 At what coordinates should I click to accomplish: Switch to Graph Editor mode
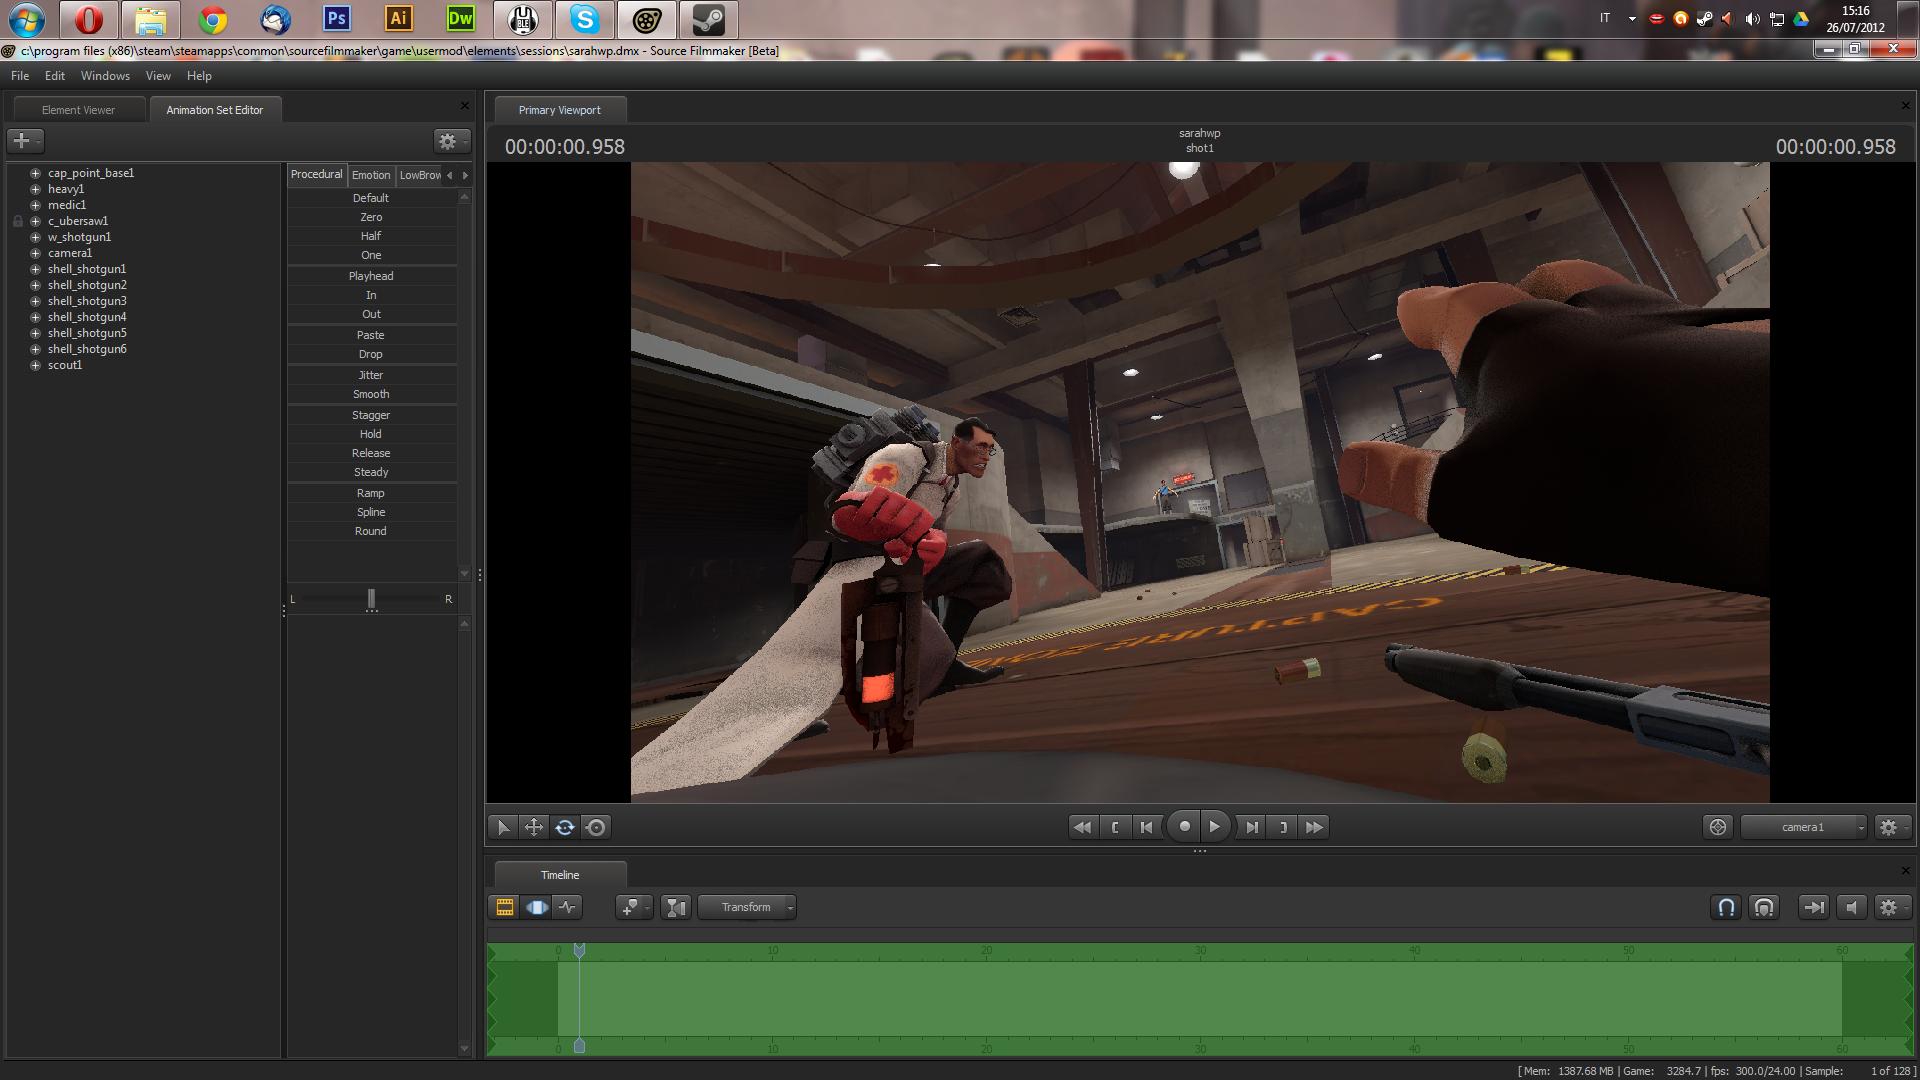(568, 907)
